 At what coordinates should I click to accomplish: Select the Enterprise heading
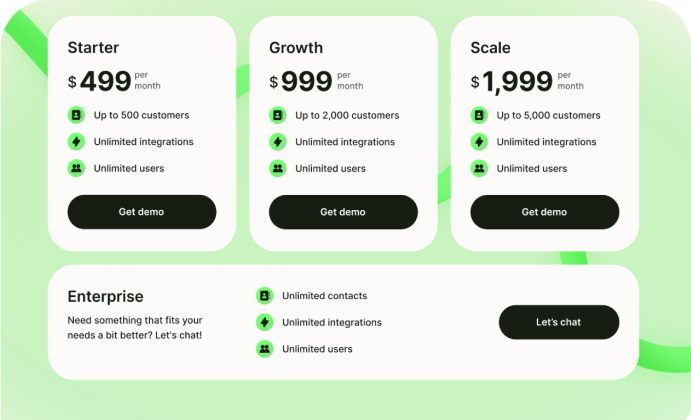pyautogui.click(x=105, y=296)
